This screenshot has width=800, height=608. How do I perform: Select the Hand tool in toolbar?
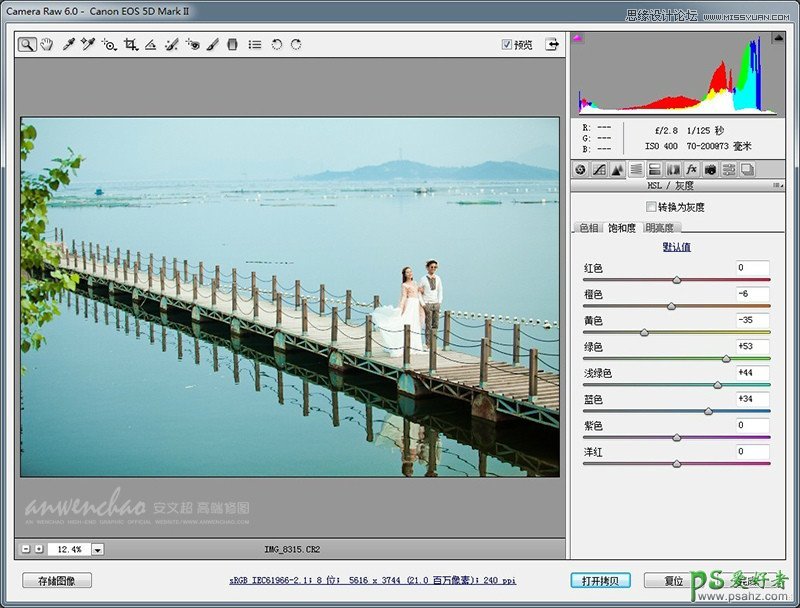coord(46,45)
